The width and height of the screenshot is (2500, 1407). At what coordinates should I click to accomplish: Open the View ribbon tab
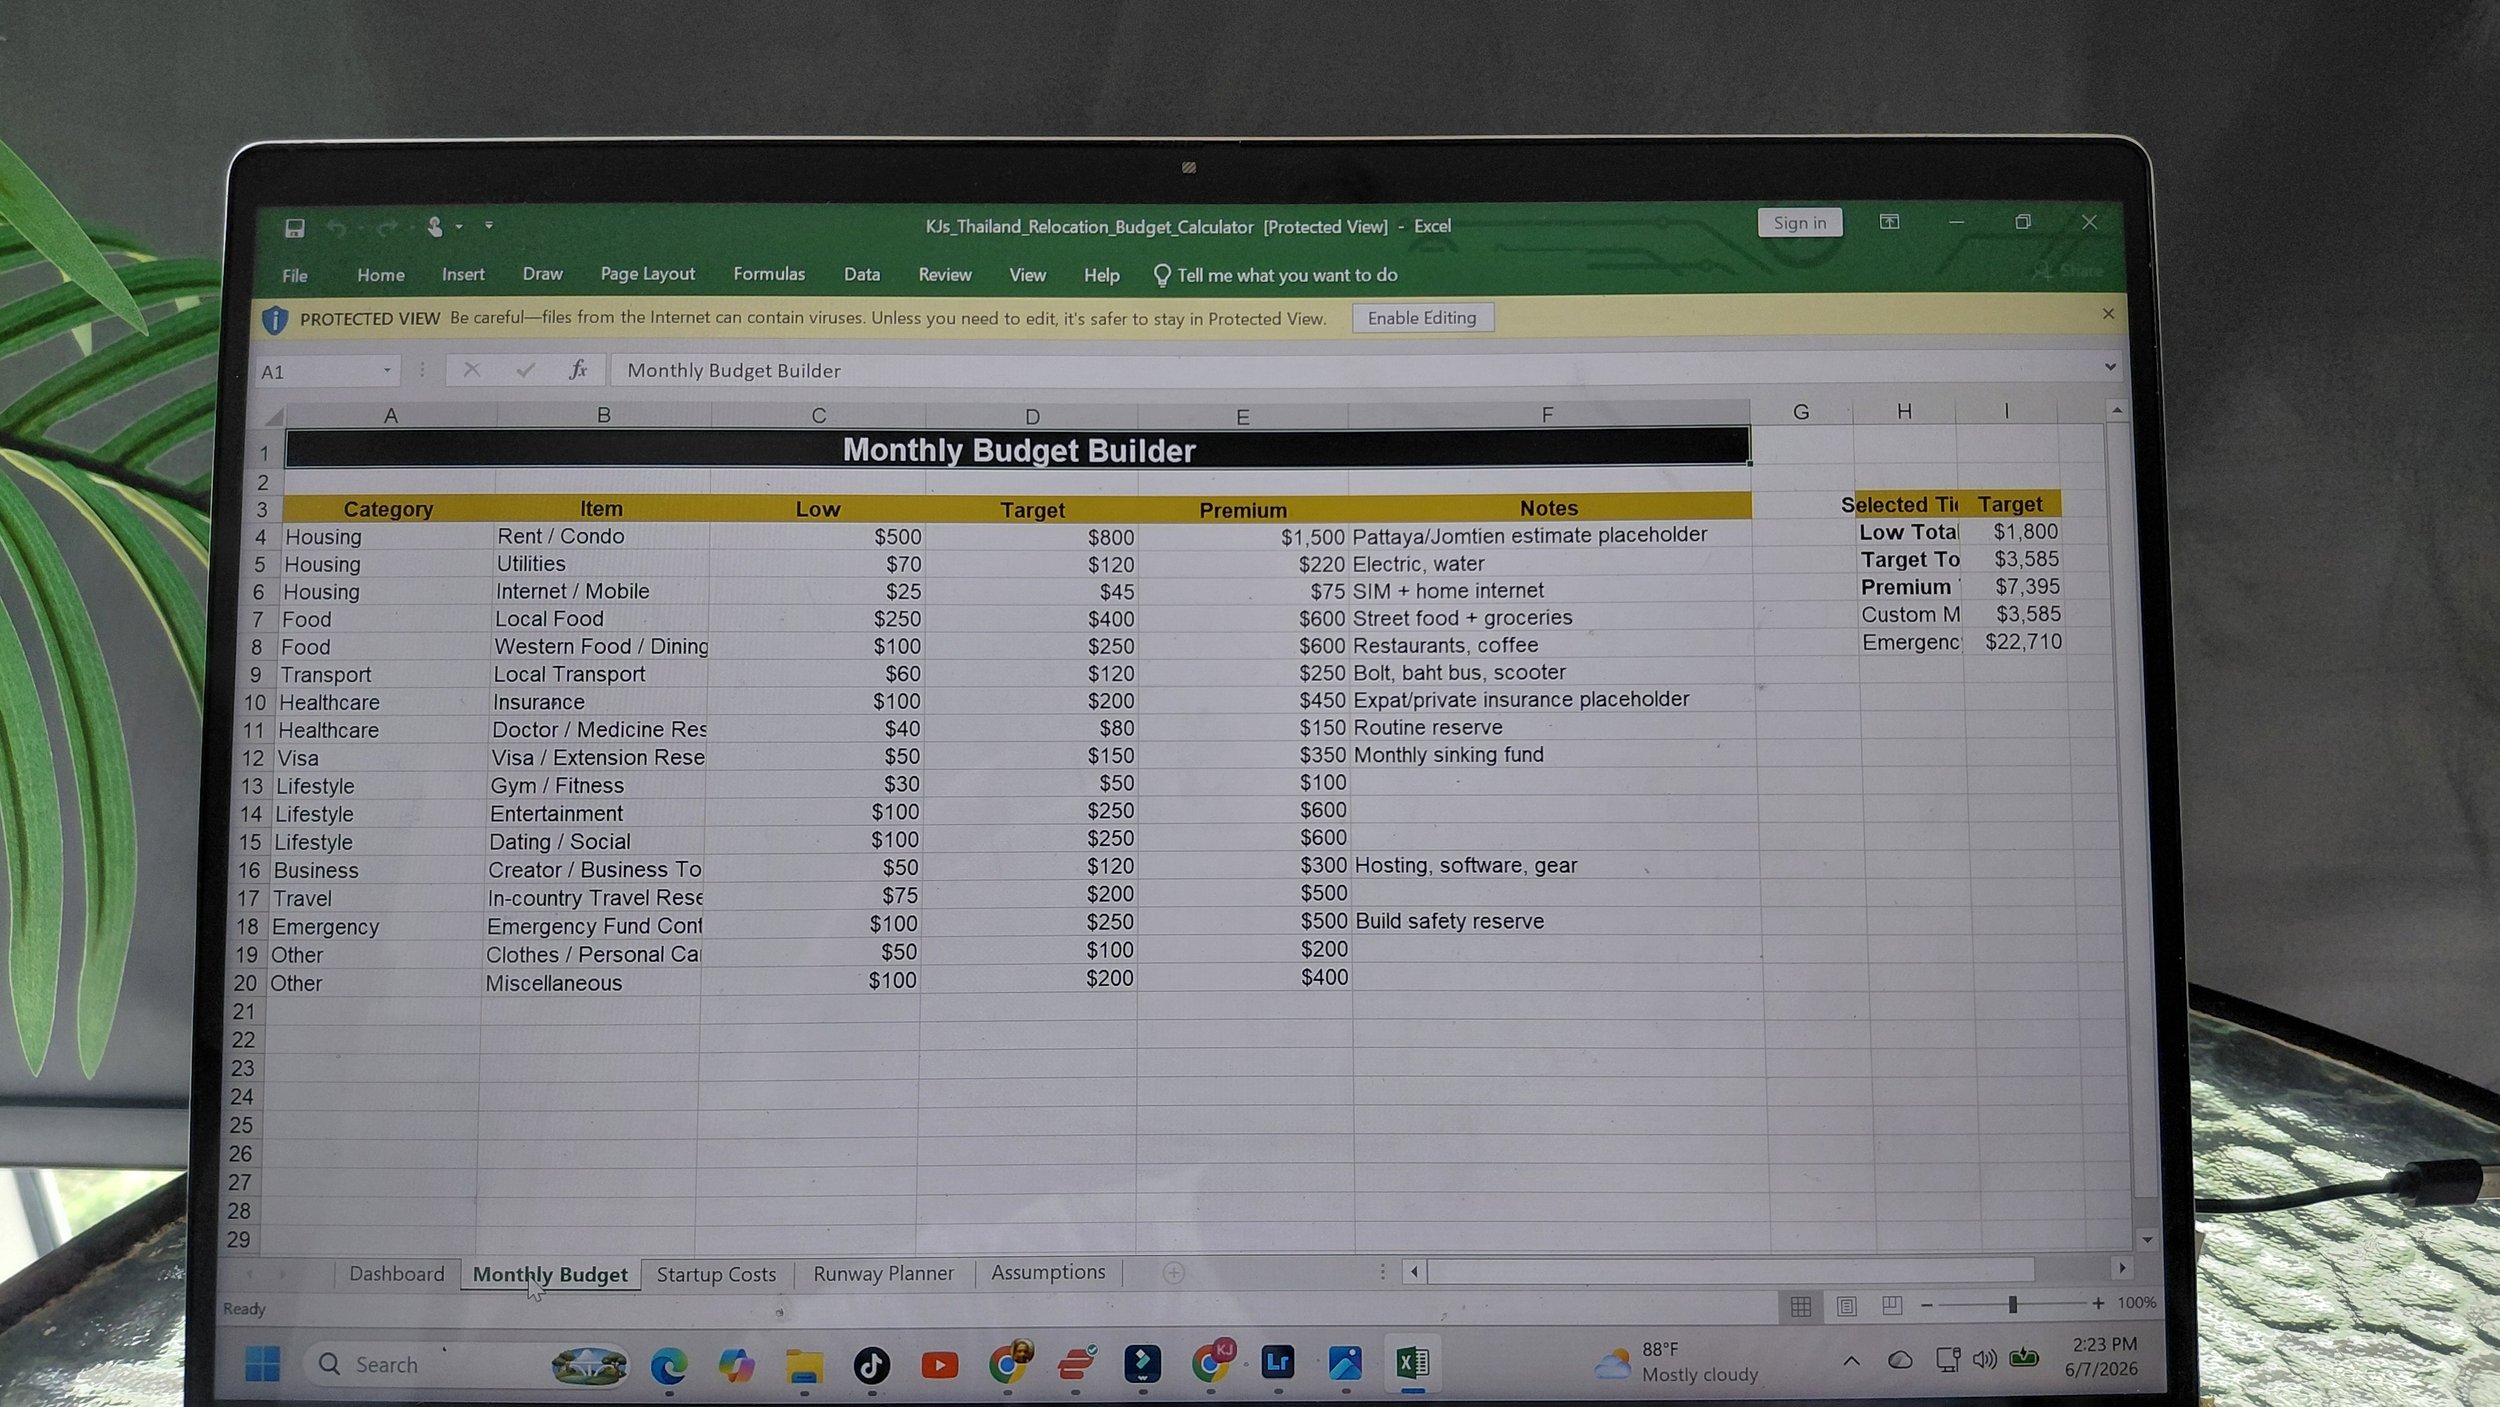pos(1027,275)
